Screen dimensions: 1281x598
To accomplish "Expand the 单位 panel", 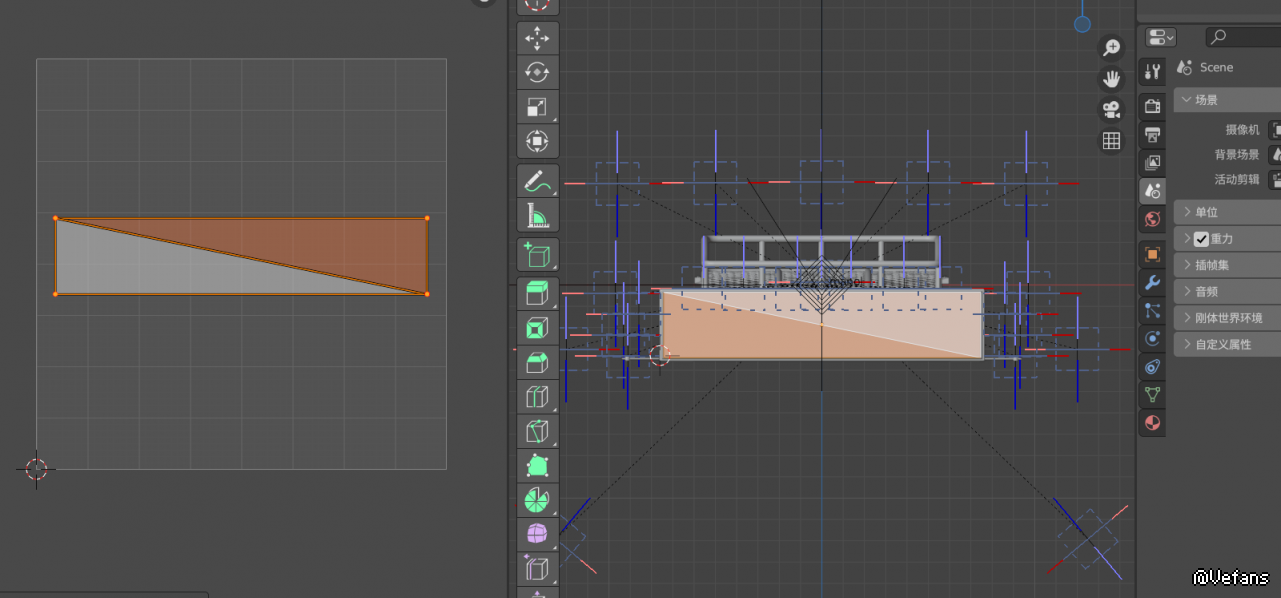I will pos(1206,212).
